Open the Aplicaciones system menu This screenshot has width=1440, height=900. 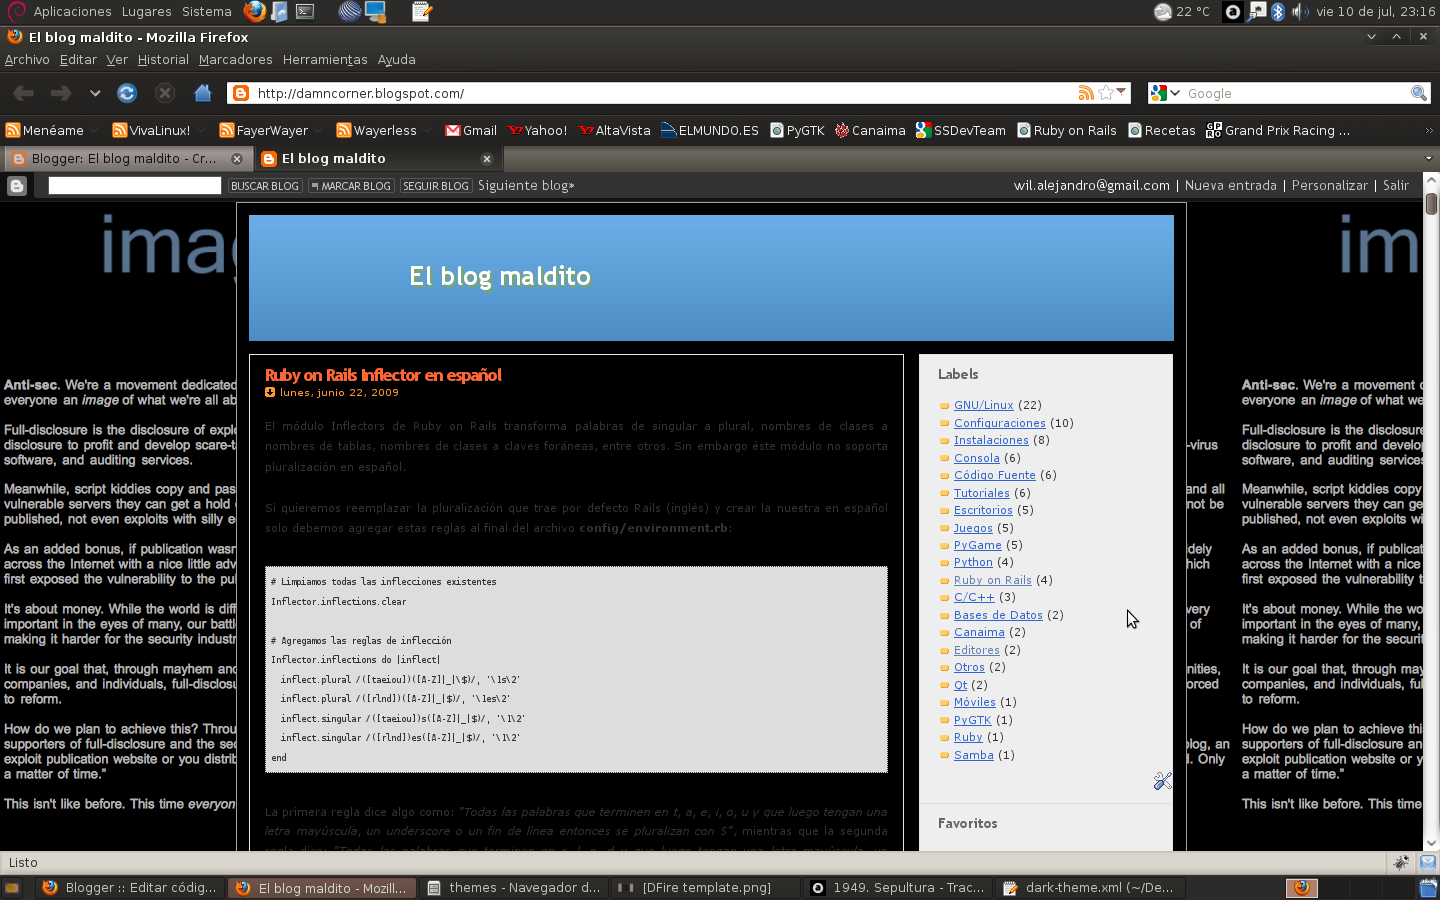point(72,11)
